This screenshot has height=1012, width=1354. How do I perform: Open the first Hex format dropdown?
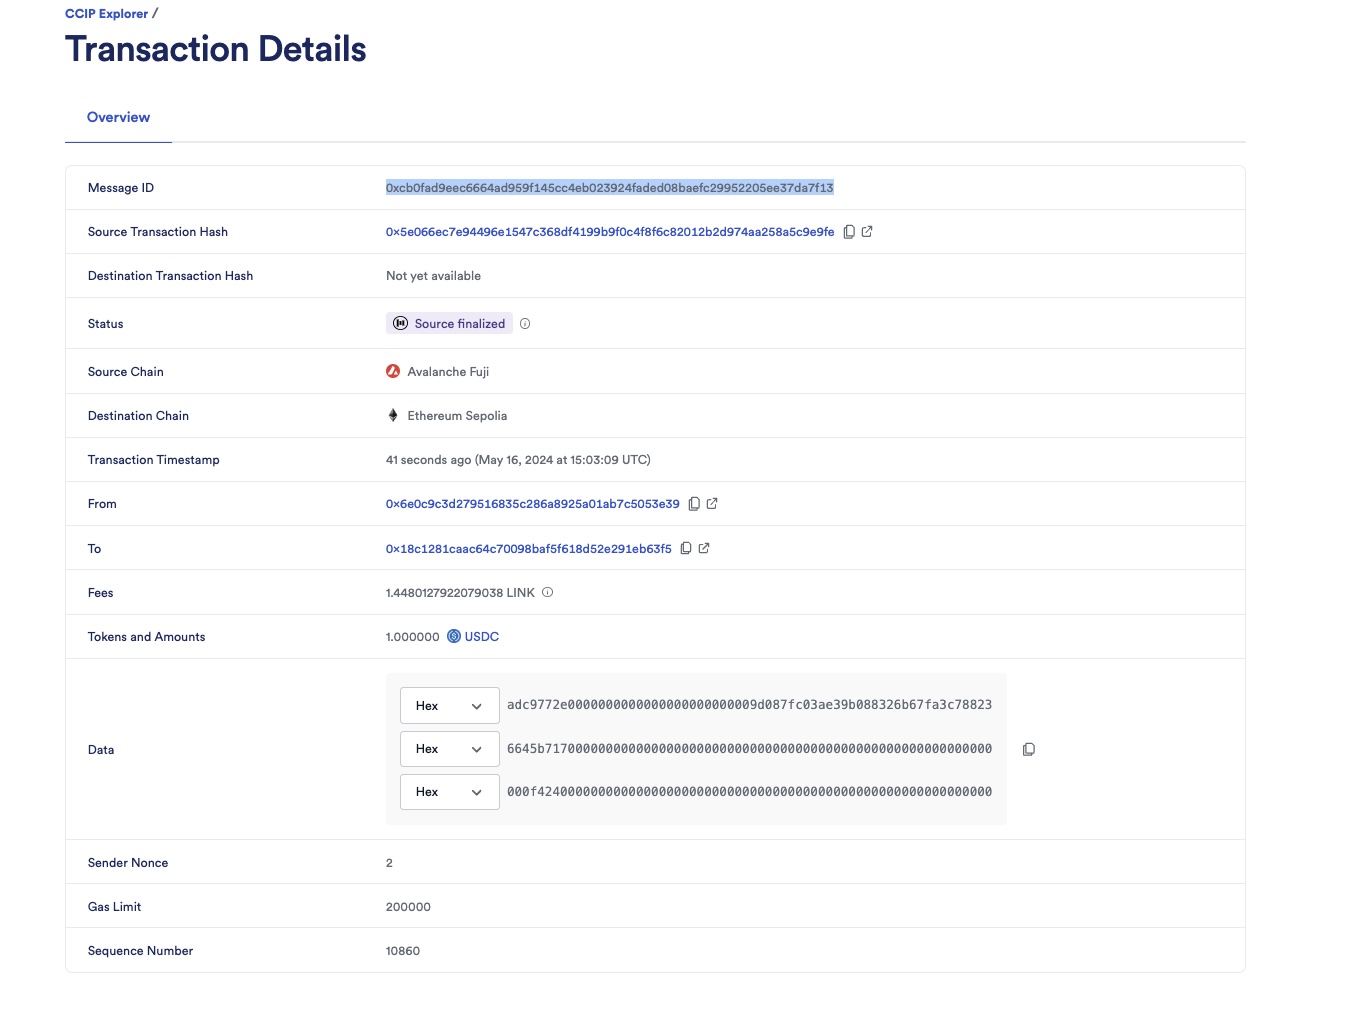pyautogui.click(x=449, y=705)
